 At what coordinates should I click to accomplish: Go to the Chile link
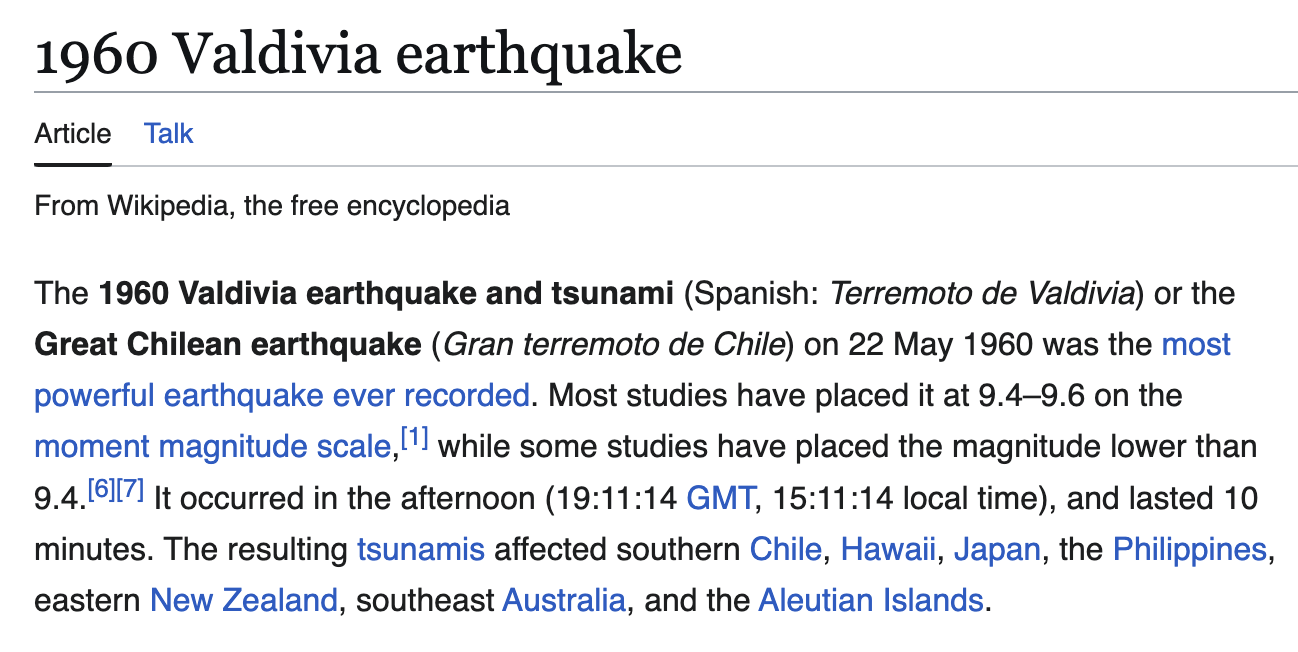pos(785,550)
